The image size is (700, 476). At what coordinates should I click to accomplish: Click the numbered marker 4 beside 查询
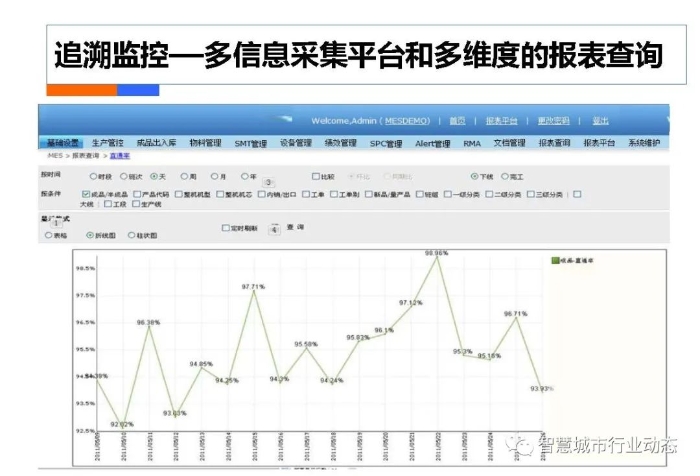coord(274,229)
